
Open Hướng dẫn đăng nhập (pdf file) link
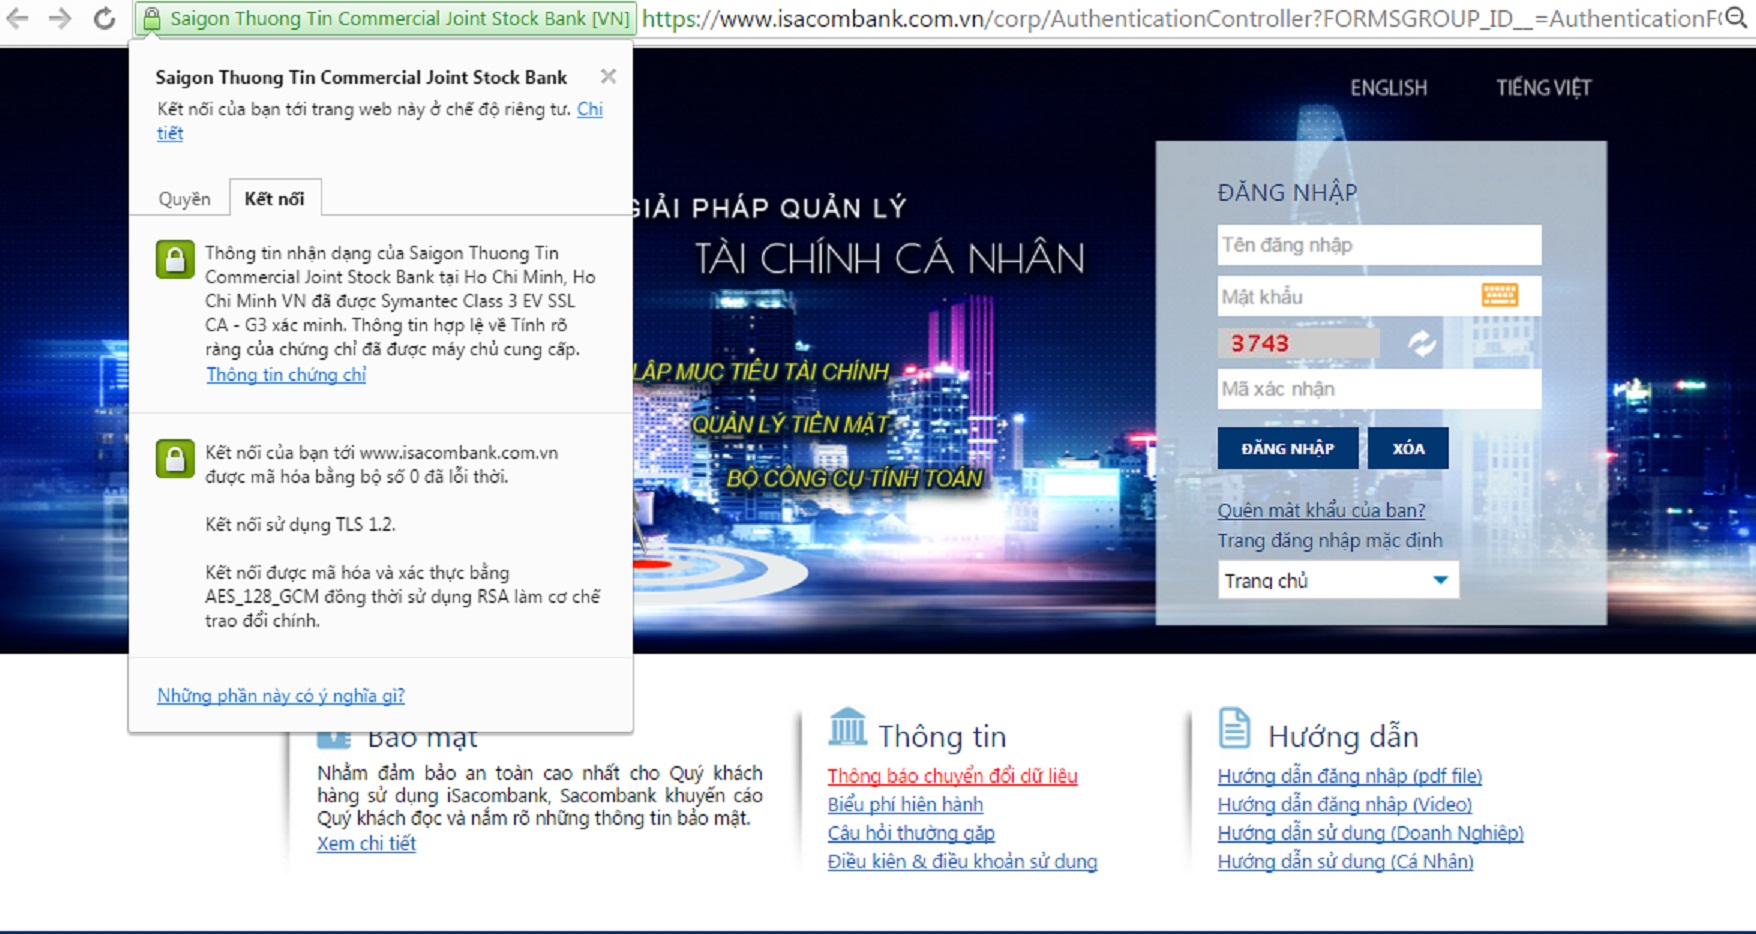point(1349,775)
